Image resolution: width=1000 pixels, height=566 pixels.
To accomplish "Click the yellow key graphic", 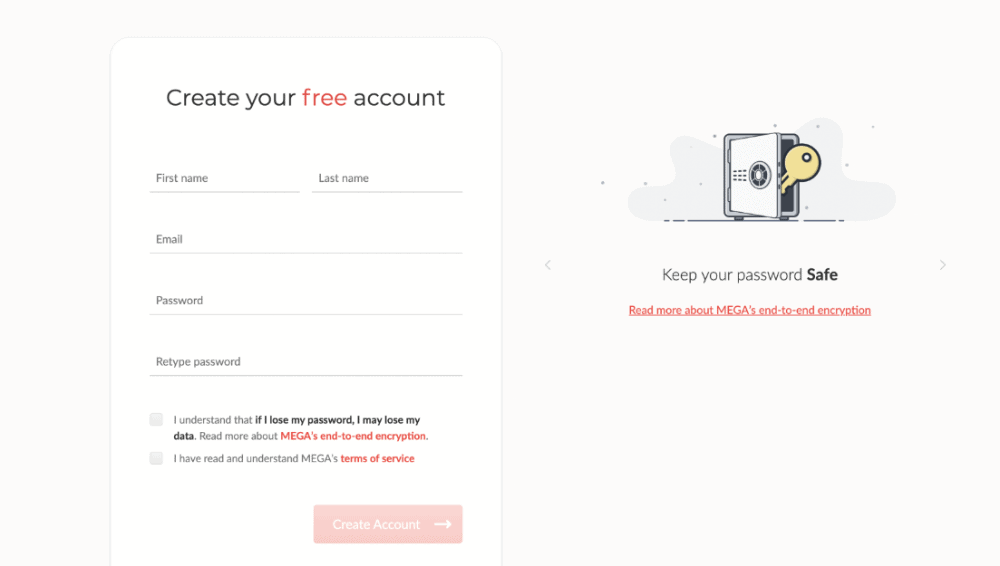I will tap(799, 166).
